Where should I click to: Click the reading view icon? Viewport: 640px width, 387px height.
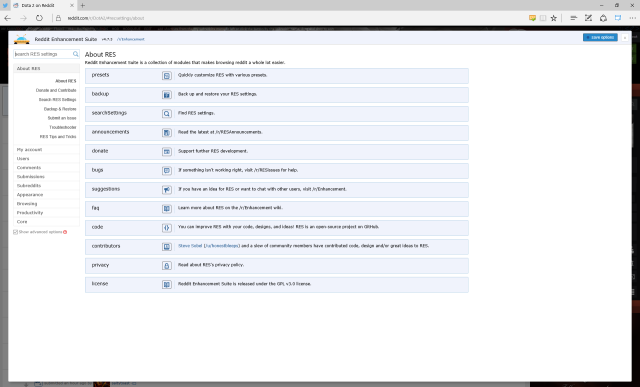543,18
